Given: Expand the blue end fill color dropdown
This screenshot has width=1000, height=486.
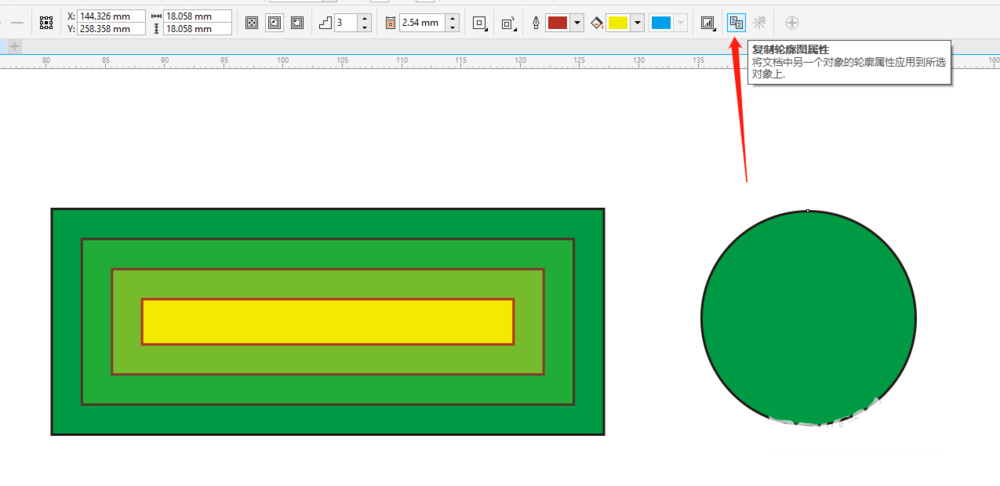Looking at the screenshot, I should pos(682,22).
